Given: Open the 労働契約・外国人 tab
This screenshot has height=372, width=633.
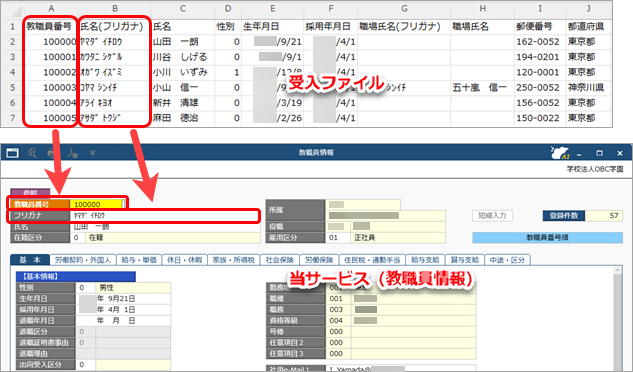Looking at the screenshot, I should click(x=83, y=260).
